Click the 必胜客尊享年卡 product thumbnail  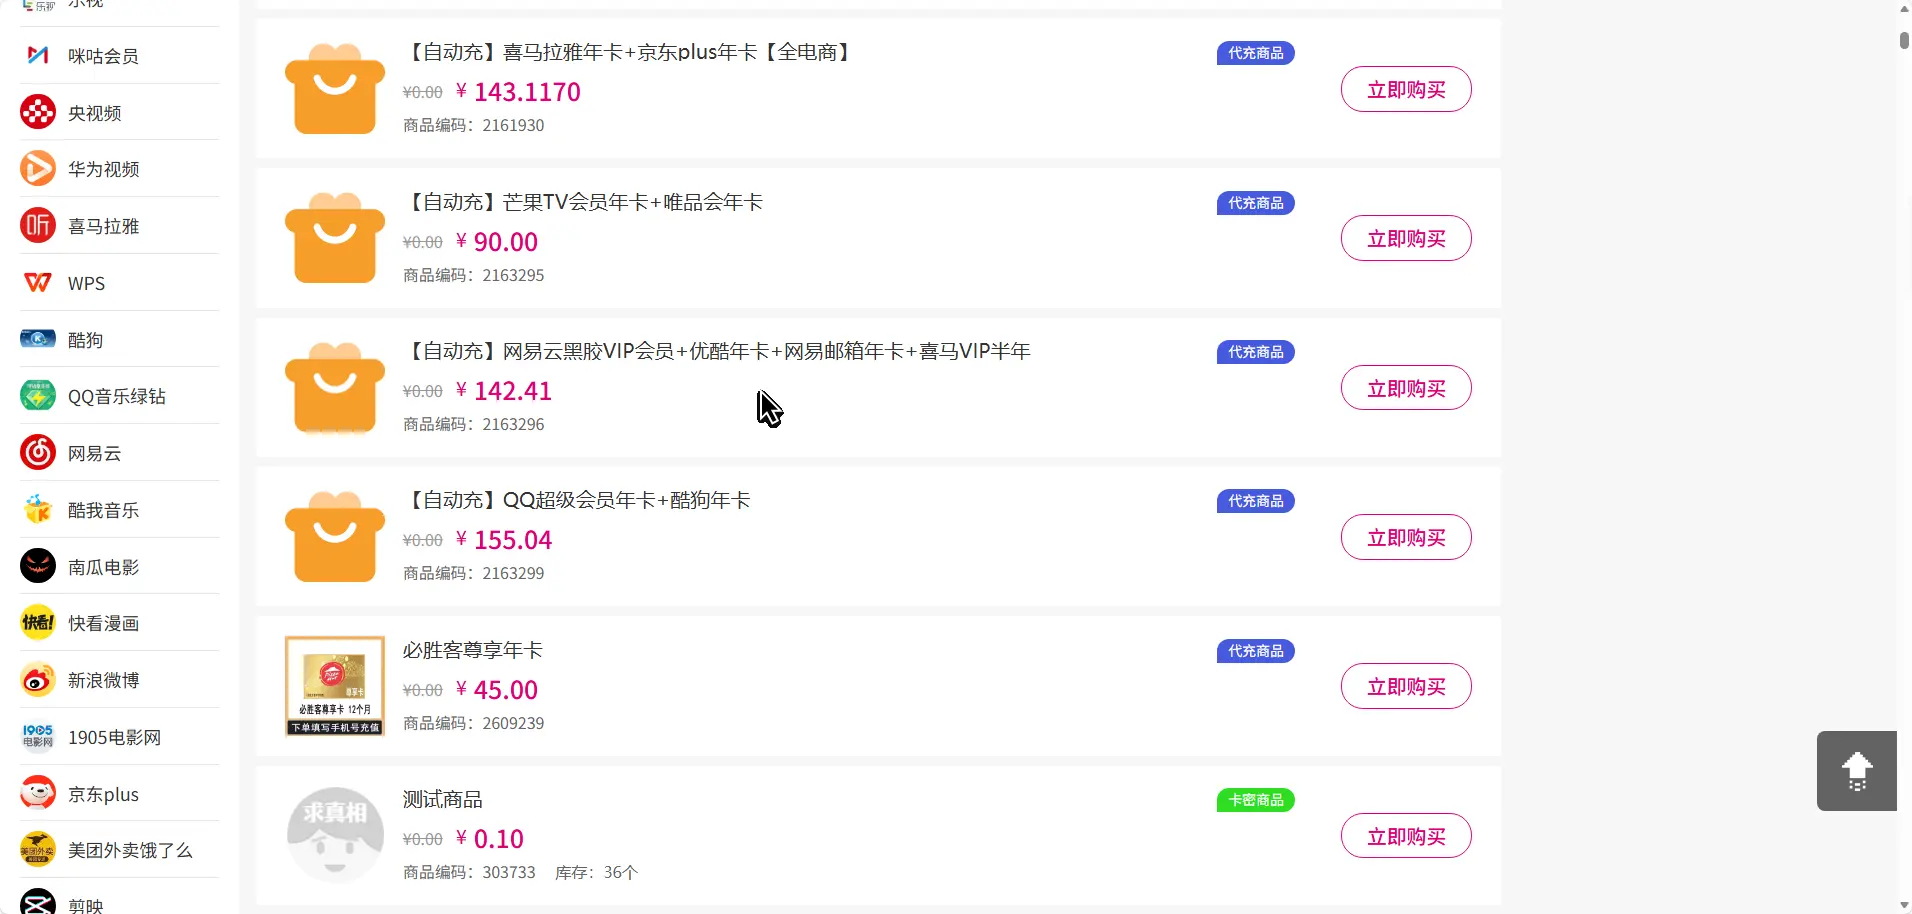[335, 686]
